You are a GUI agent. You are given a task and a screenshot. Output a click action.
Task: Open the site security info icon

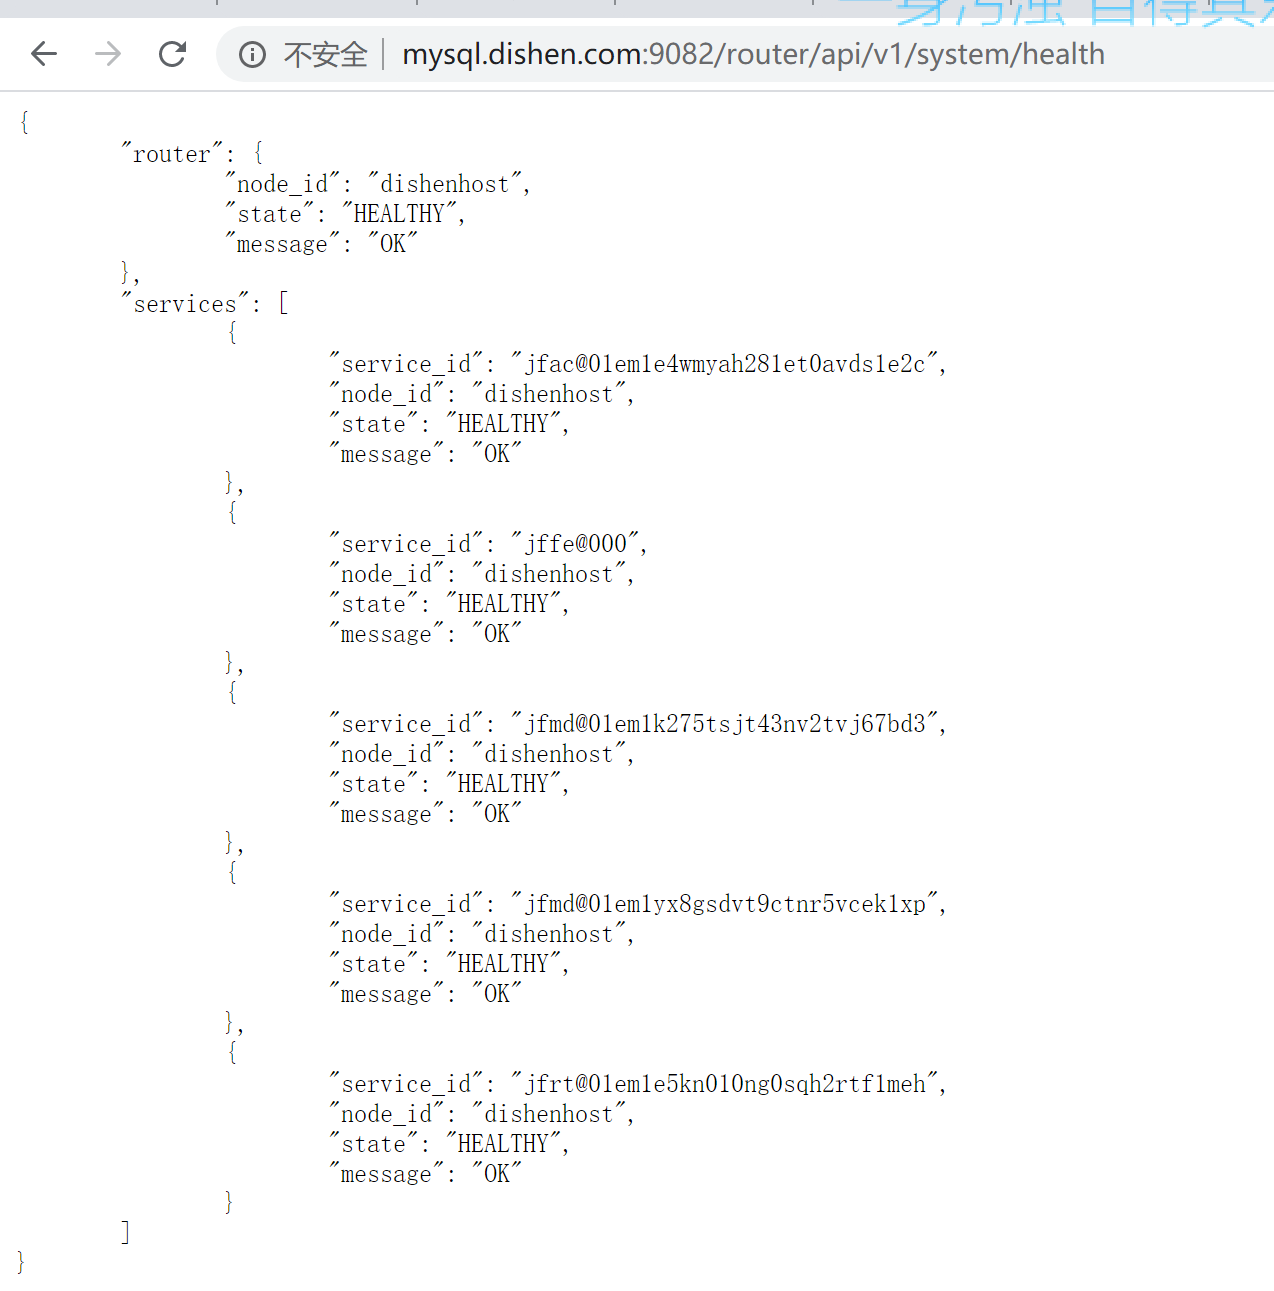tap(252, 54)
